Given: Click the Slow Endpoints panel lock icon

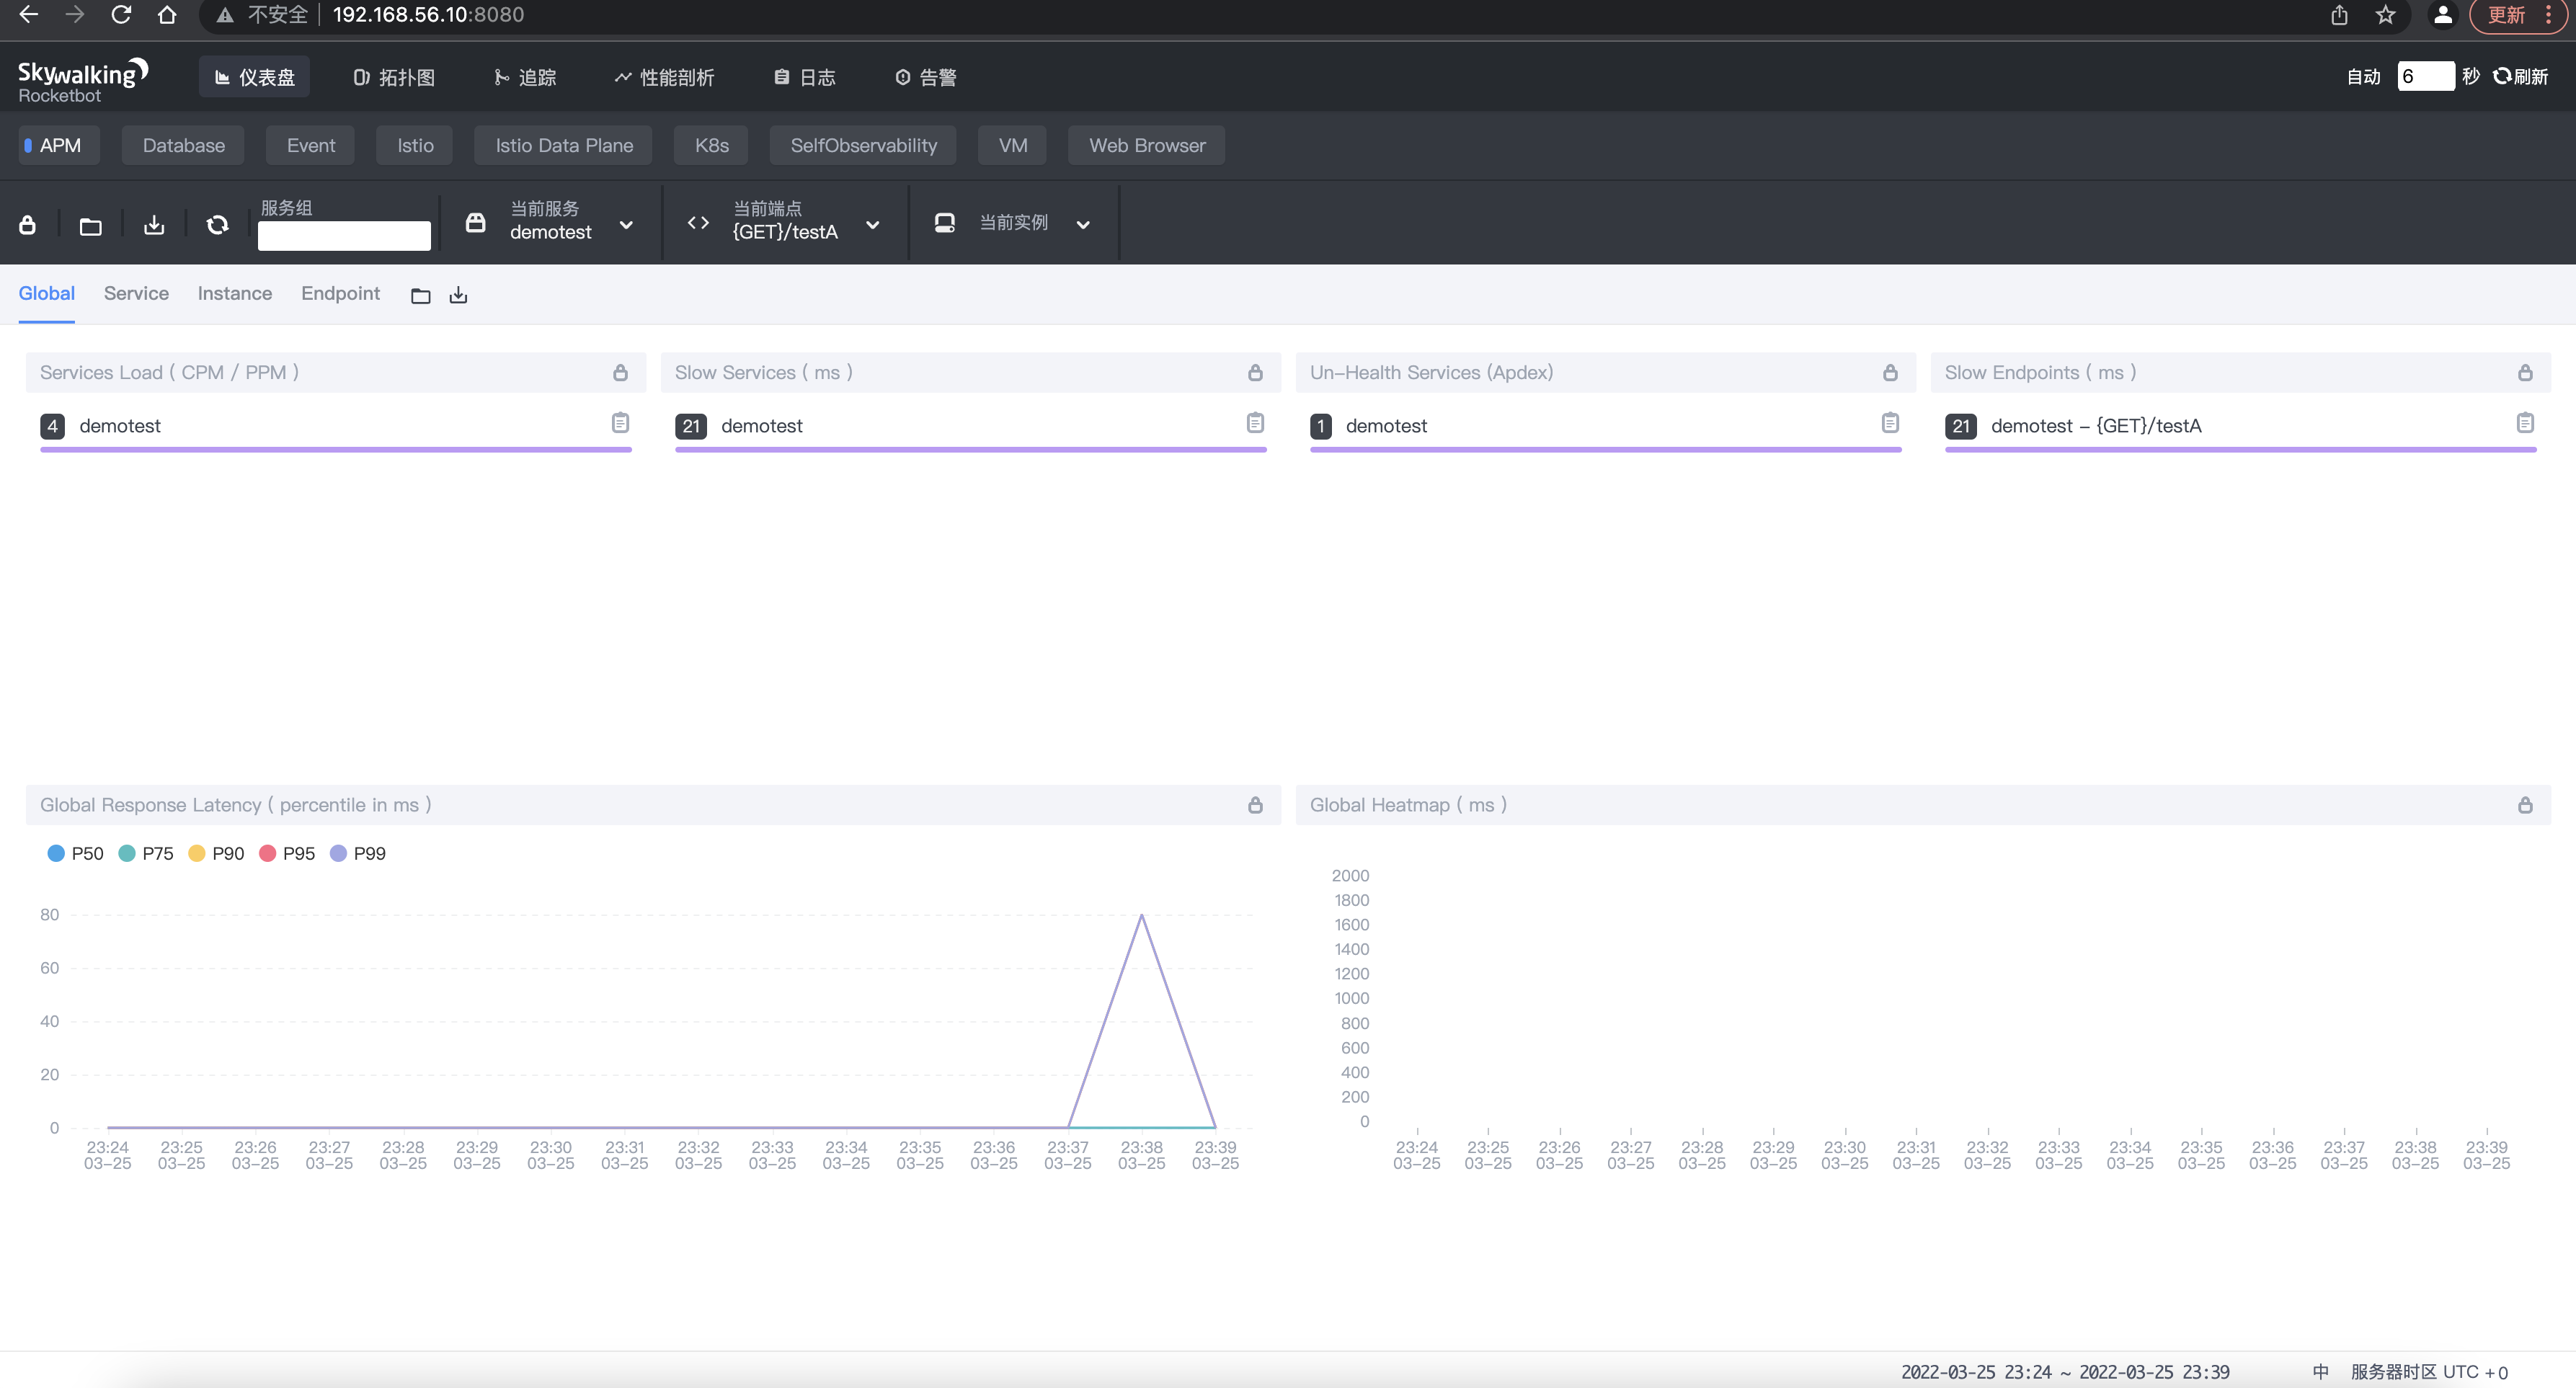Looking at the screenshot, I should coord(2525,372).
